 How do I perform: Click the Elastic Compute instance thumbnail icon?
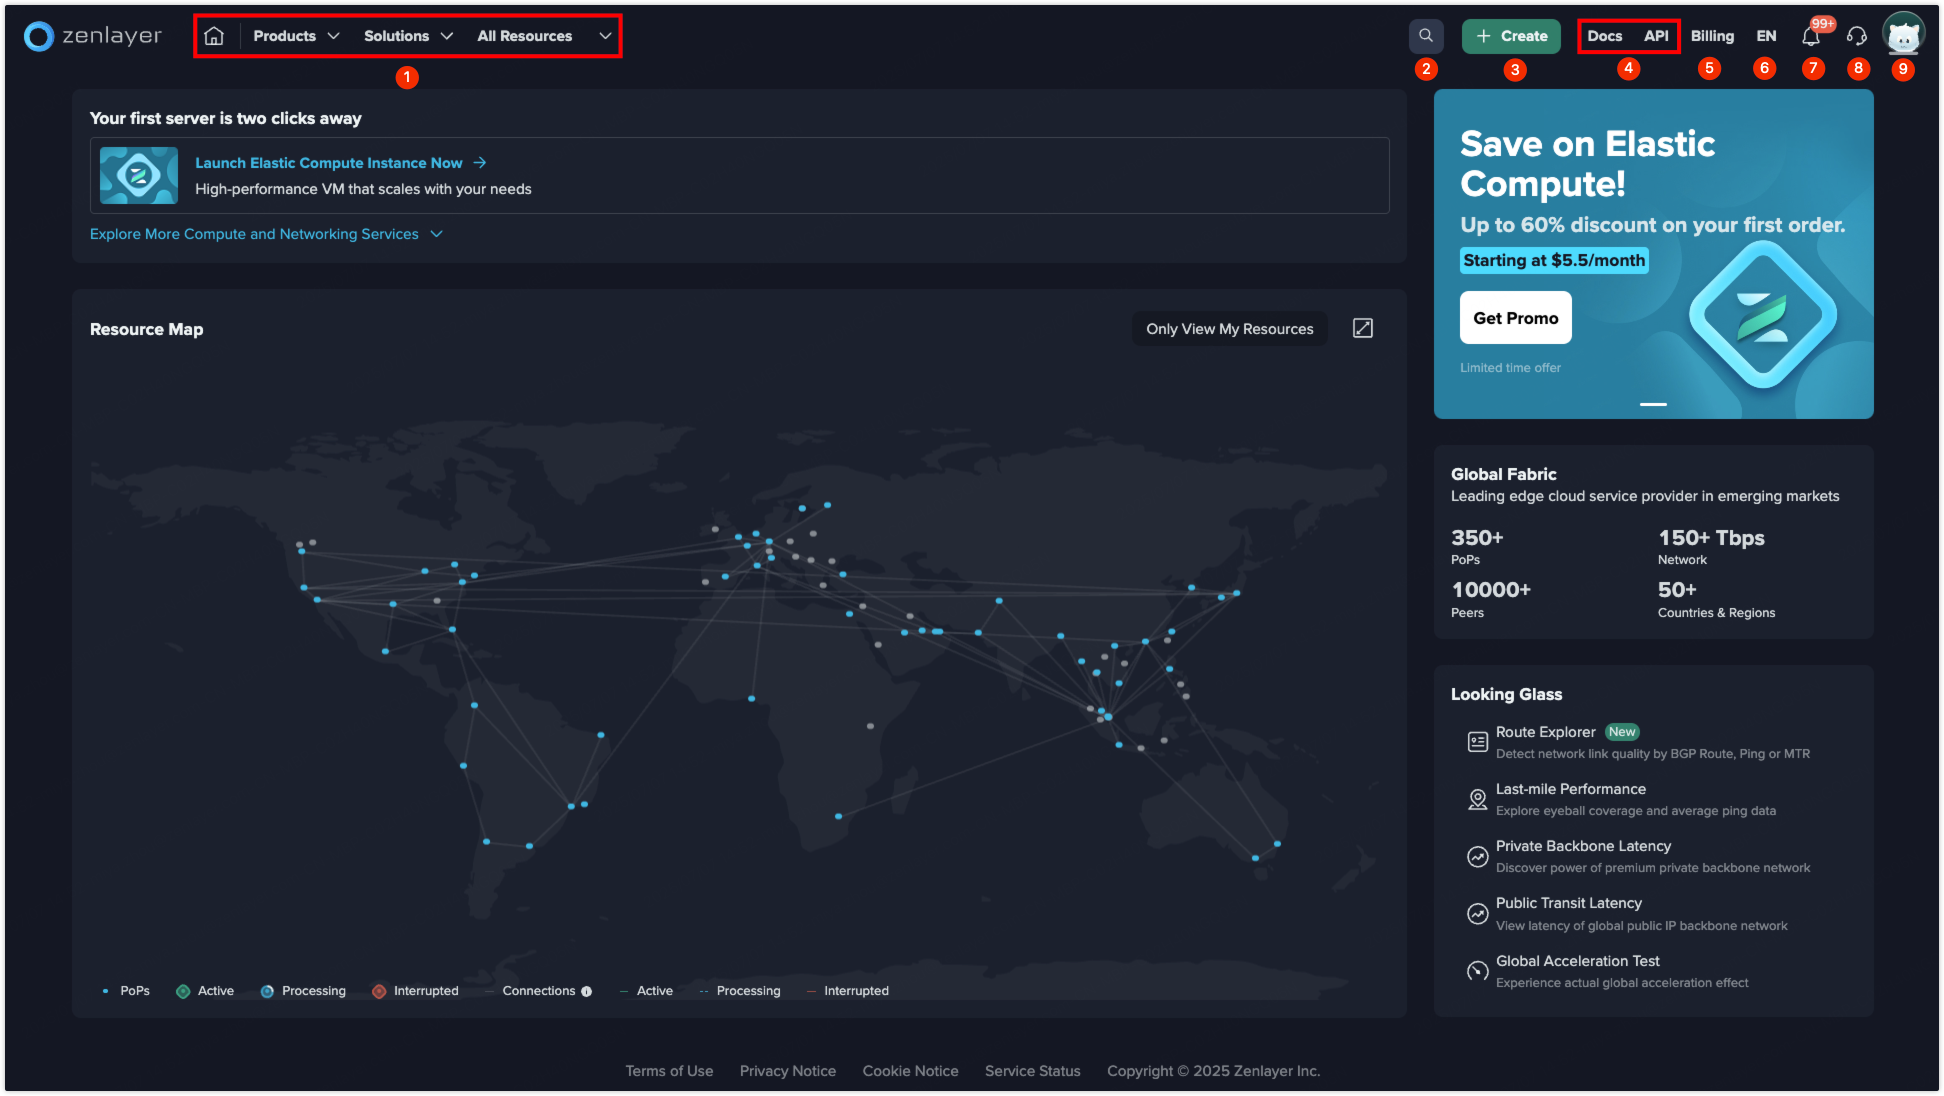(x=139, y=175)
